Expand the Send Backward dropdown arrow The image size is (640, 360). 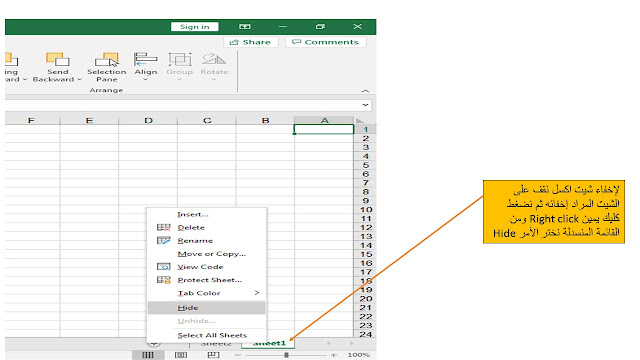[x=79, y=80]
